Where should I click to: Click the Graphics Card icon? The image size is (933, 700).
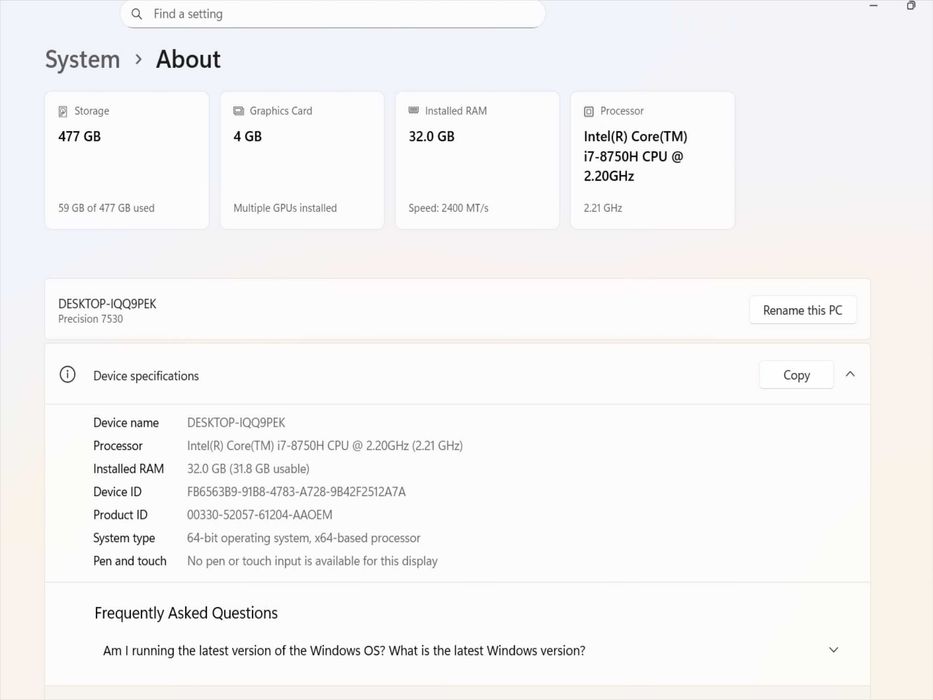point(239,111)
